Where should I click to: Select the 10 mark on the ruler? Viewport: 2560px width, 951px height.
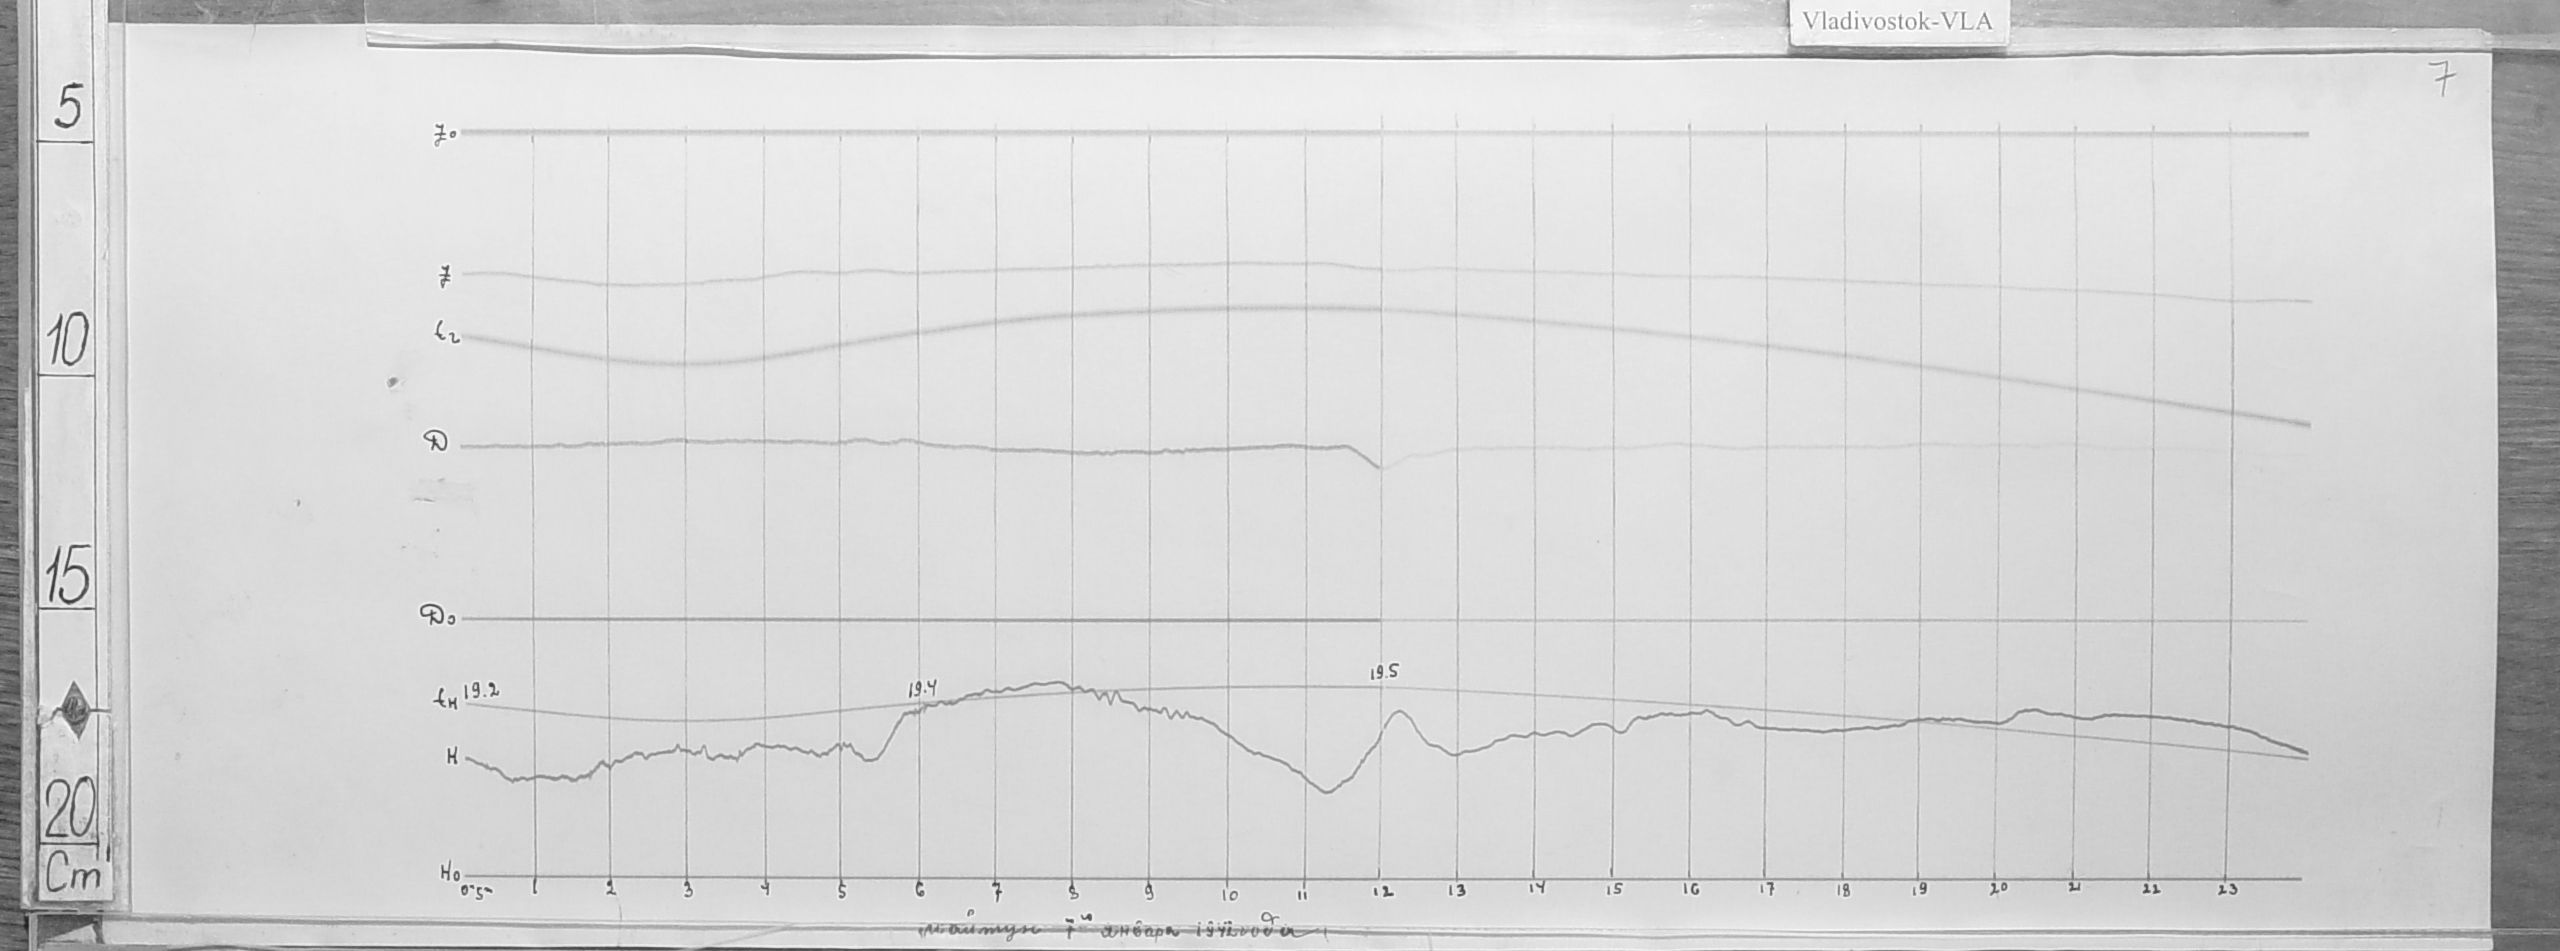point(67,342)
